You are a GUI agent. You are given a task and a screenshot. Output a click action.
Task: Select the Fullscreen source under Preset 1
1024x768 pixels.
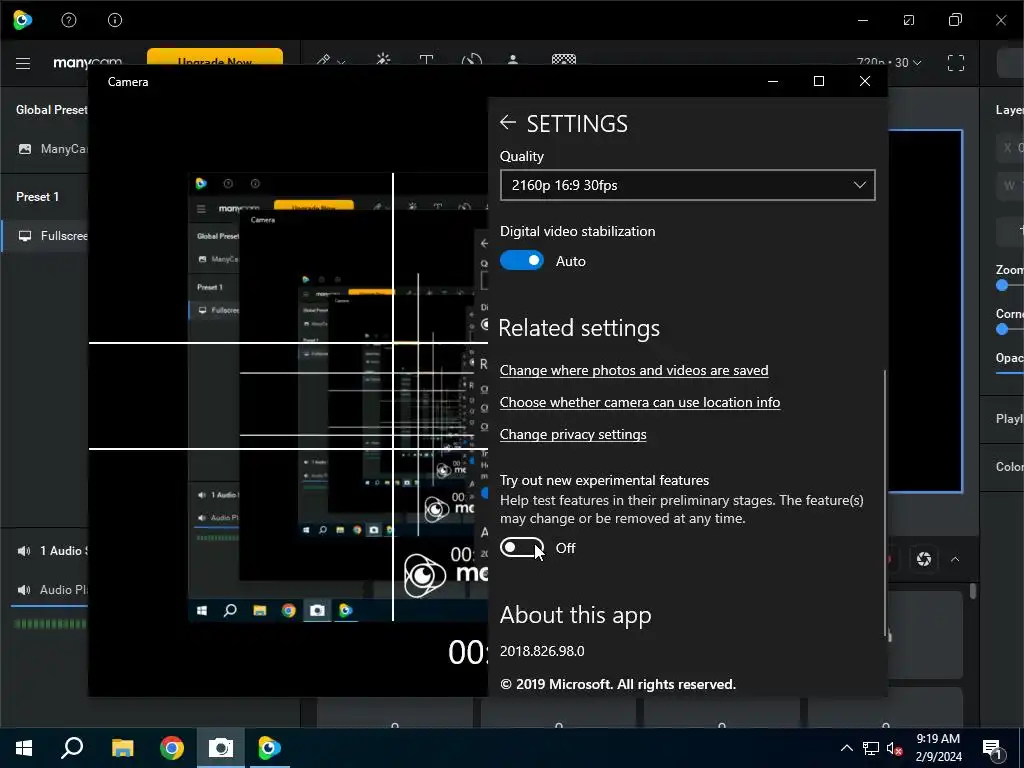pyautogui.click(x=46, y=236)
